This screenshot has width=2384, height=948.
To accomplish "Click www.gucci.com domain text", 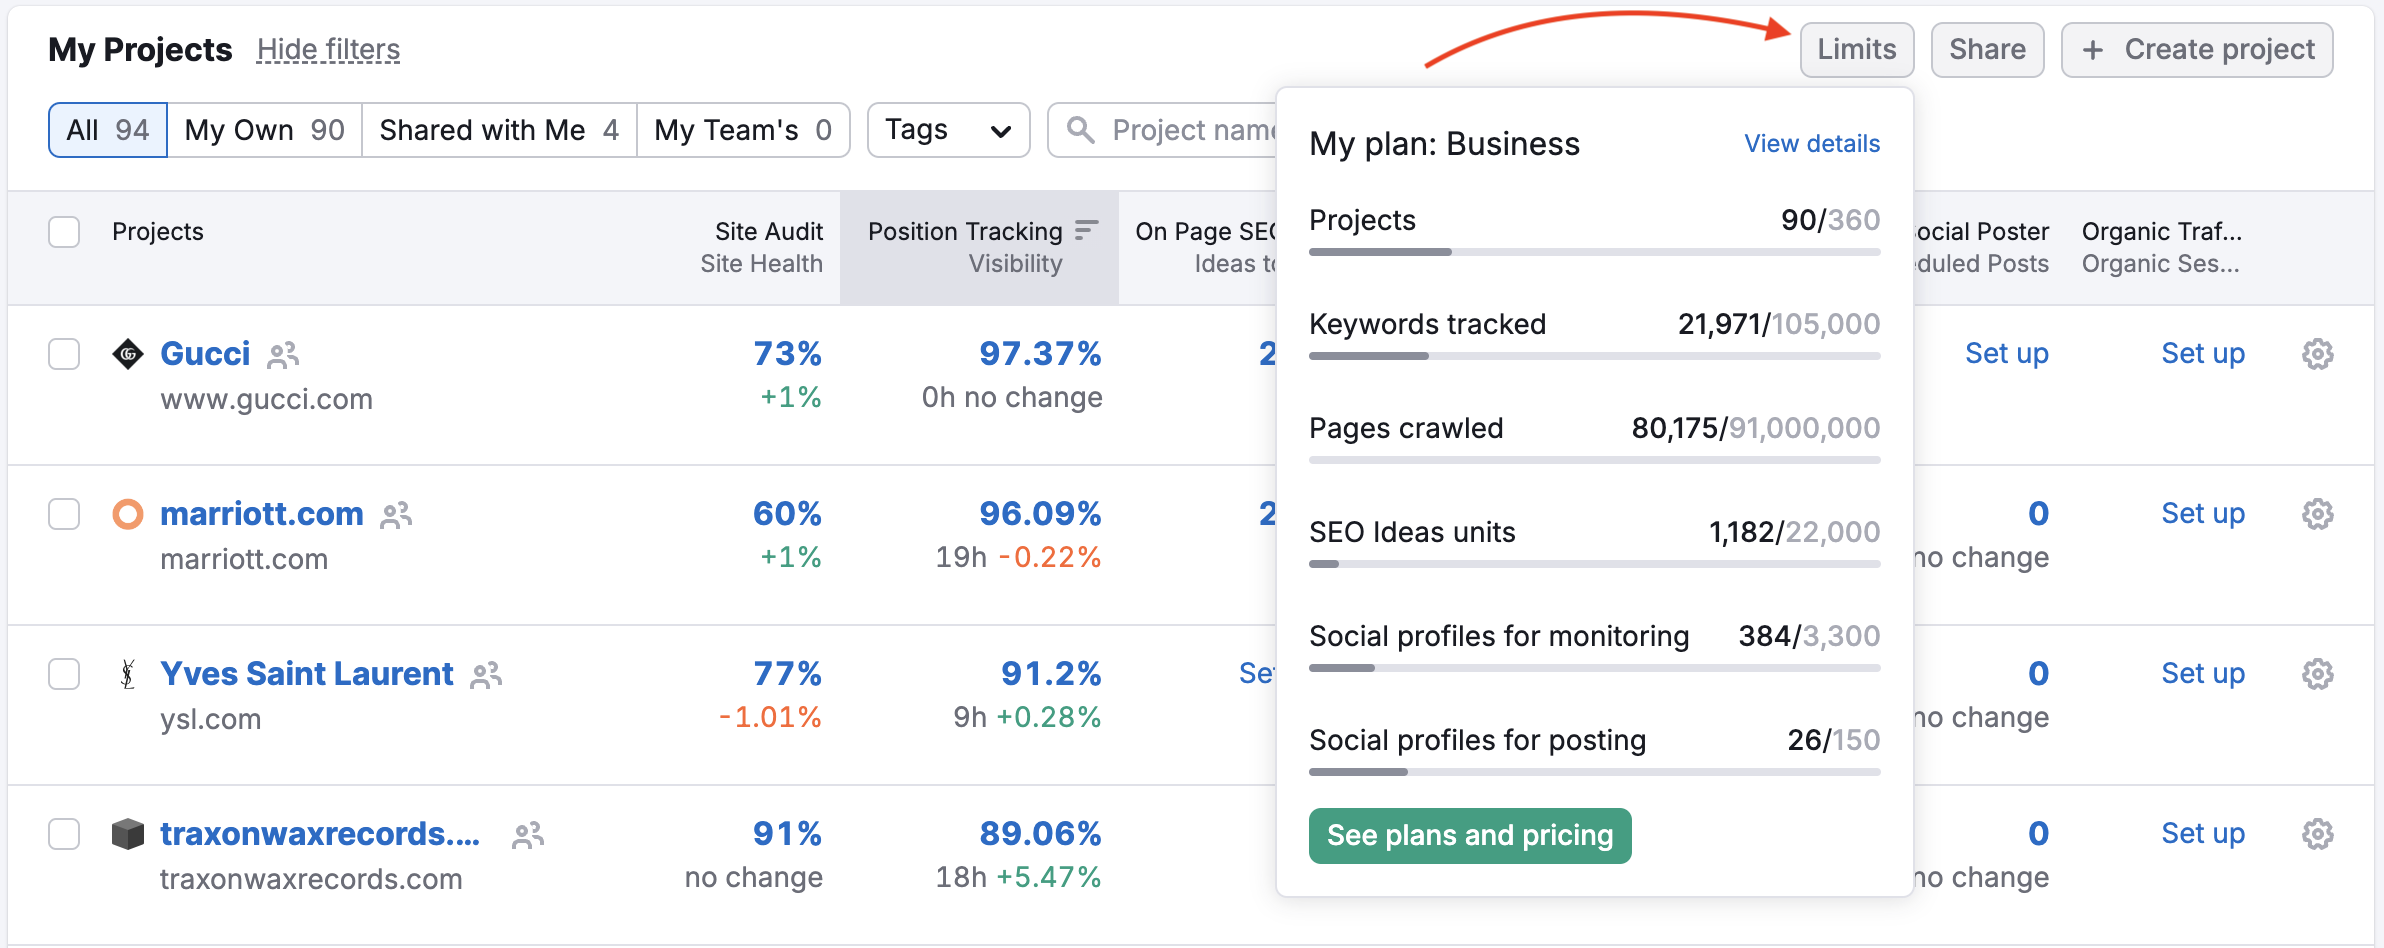I will (x=266, y=400).
